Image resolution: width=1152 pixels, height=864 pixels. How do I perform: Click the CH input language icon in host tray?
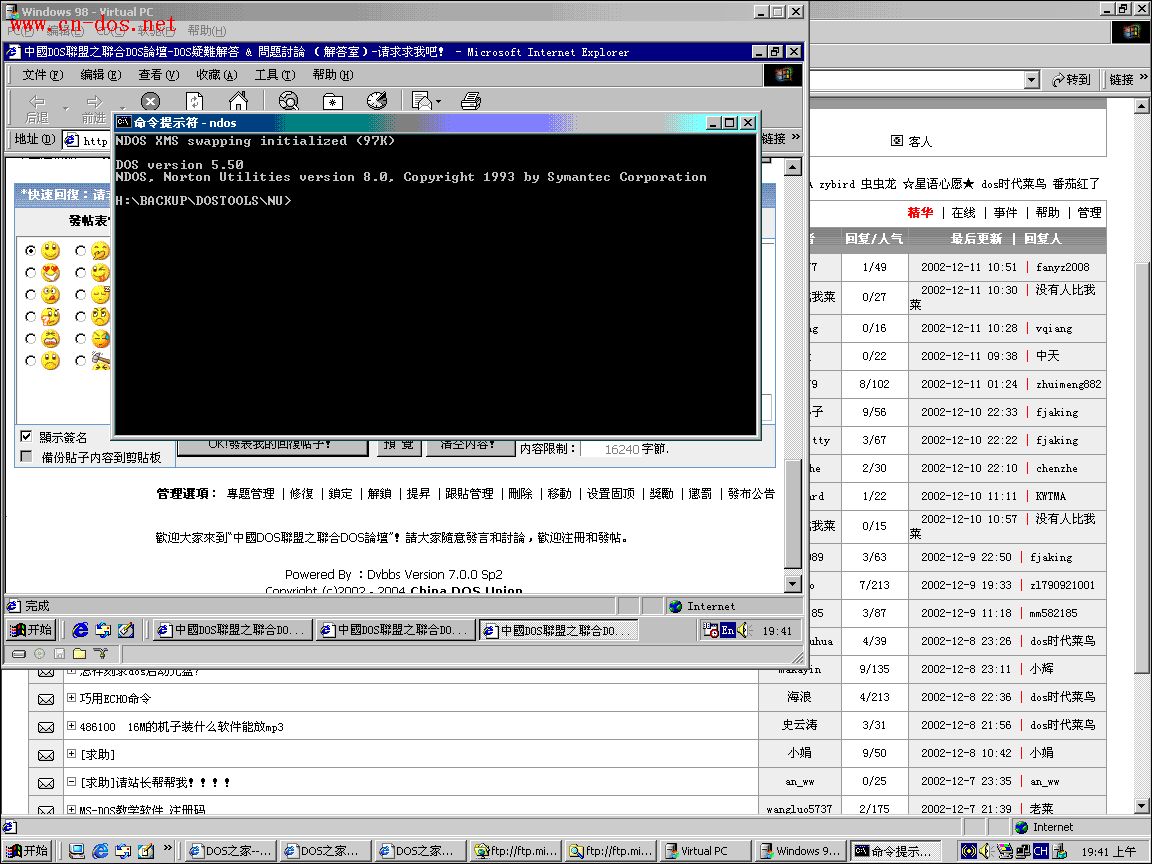(1040, 851)
